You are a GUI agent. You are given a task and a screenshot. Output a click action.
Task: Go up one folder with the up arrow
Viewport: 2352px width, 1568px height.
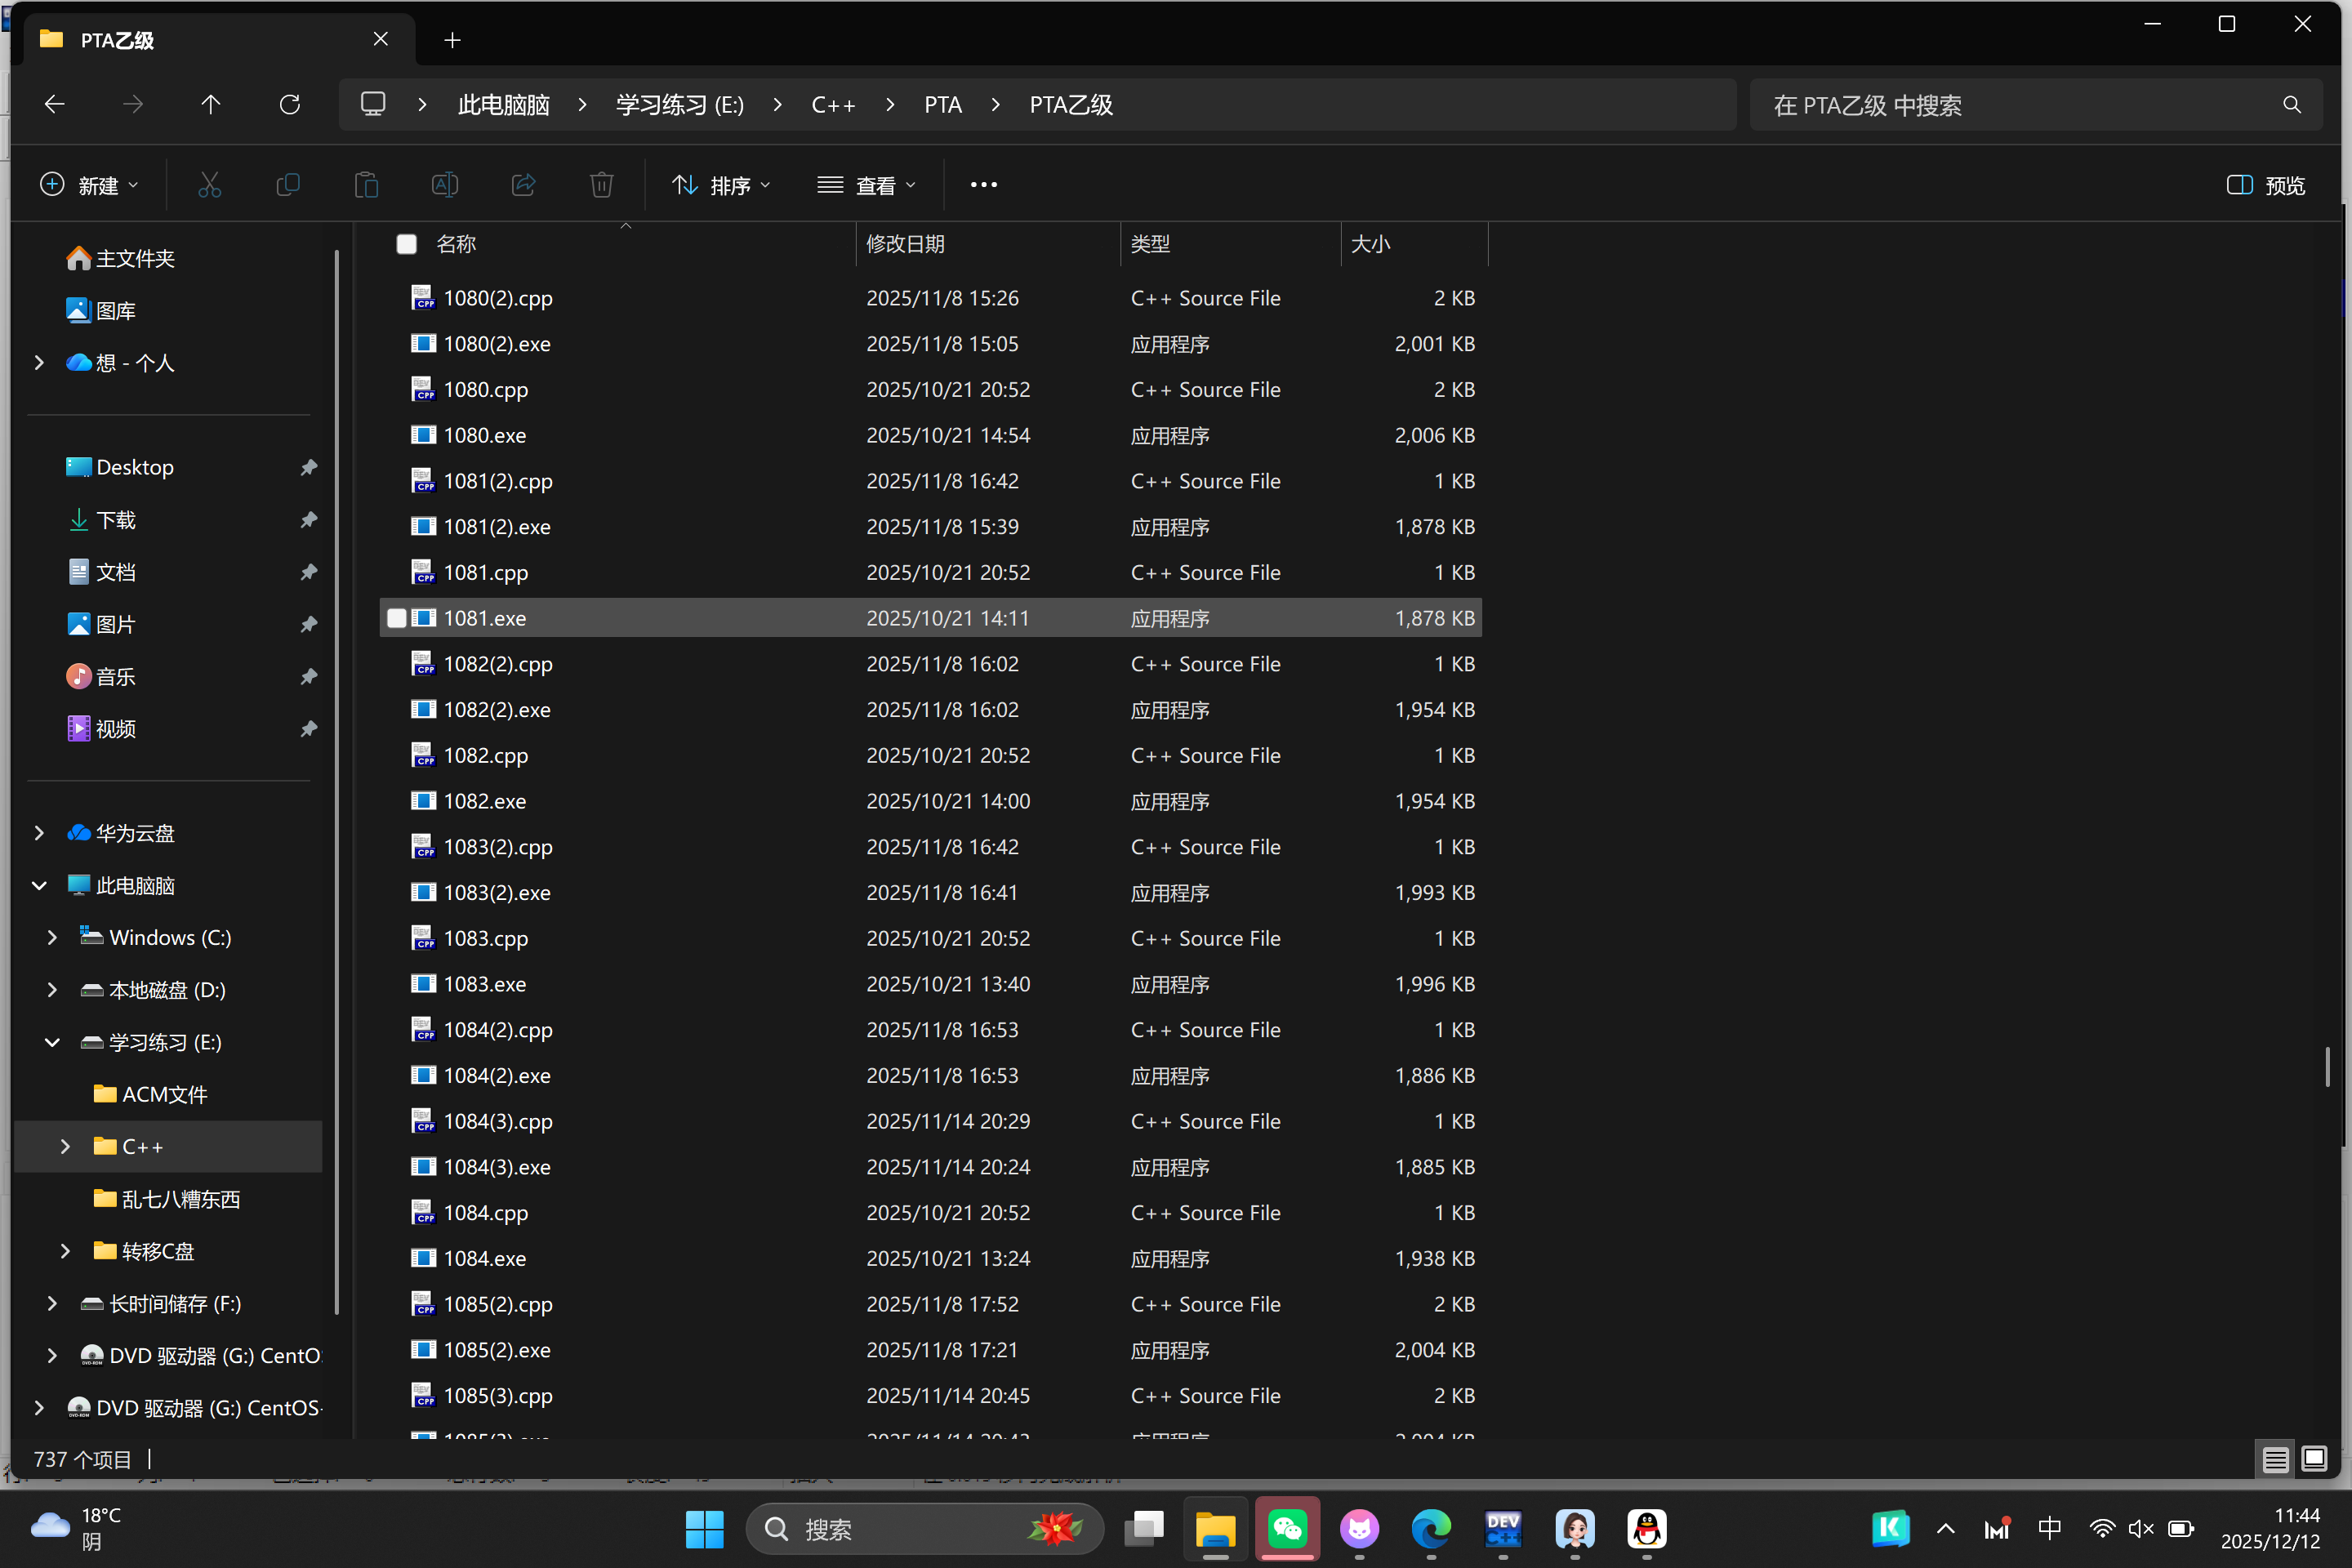click(211, 105)
